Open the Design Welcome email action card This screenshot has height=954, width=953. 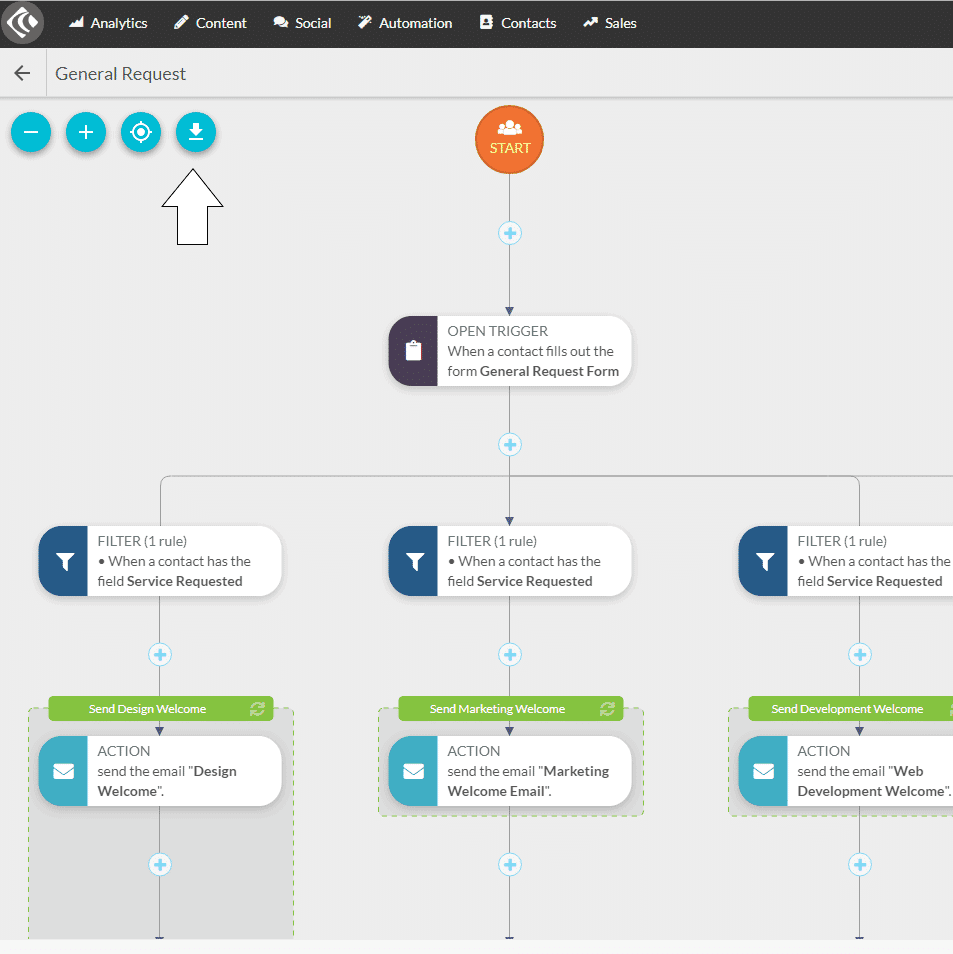tap(160, 771)
